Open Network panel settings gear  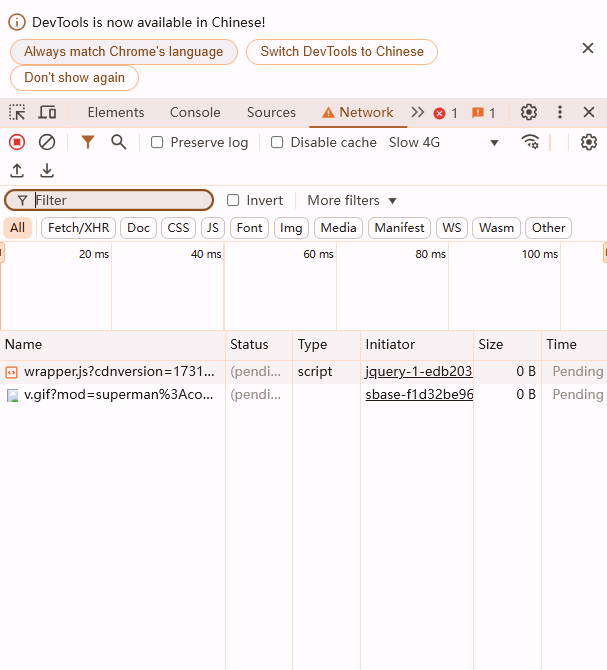click(x=589, y=142)
